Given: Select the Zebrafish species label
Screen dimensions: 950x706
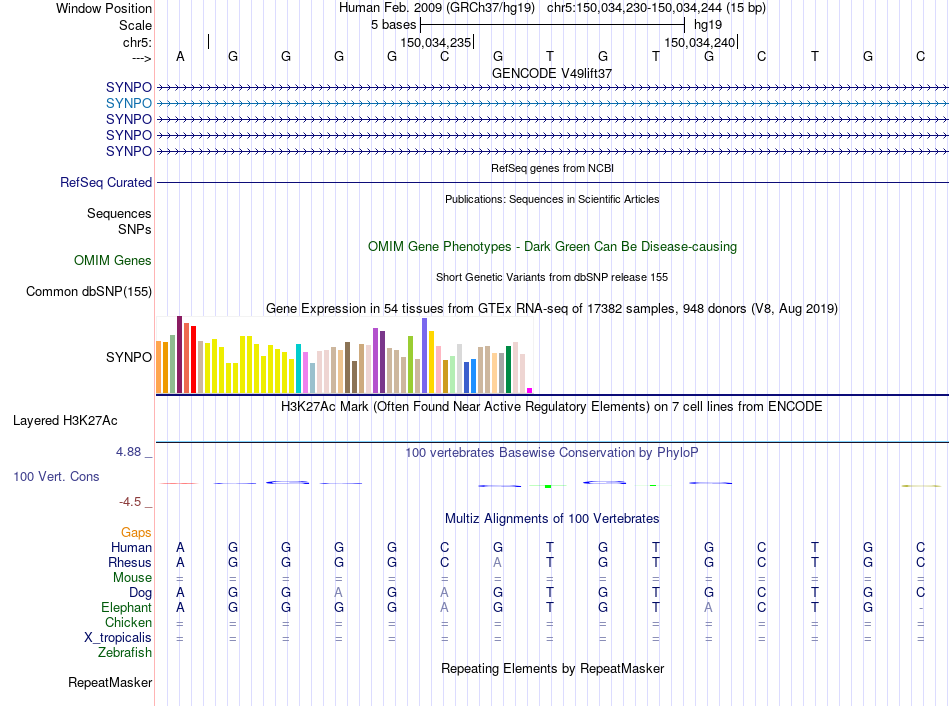Looking at the screenshot, I should (x=125, y=653).
